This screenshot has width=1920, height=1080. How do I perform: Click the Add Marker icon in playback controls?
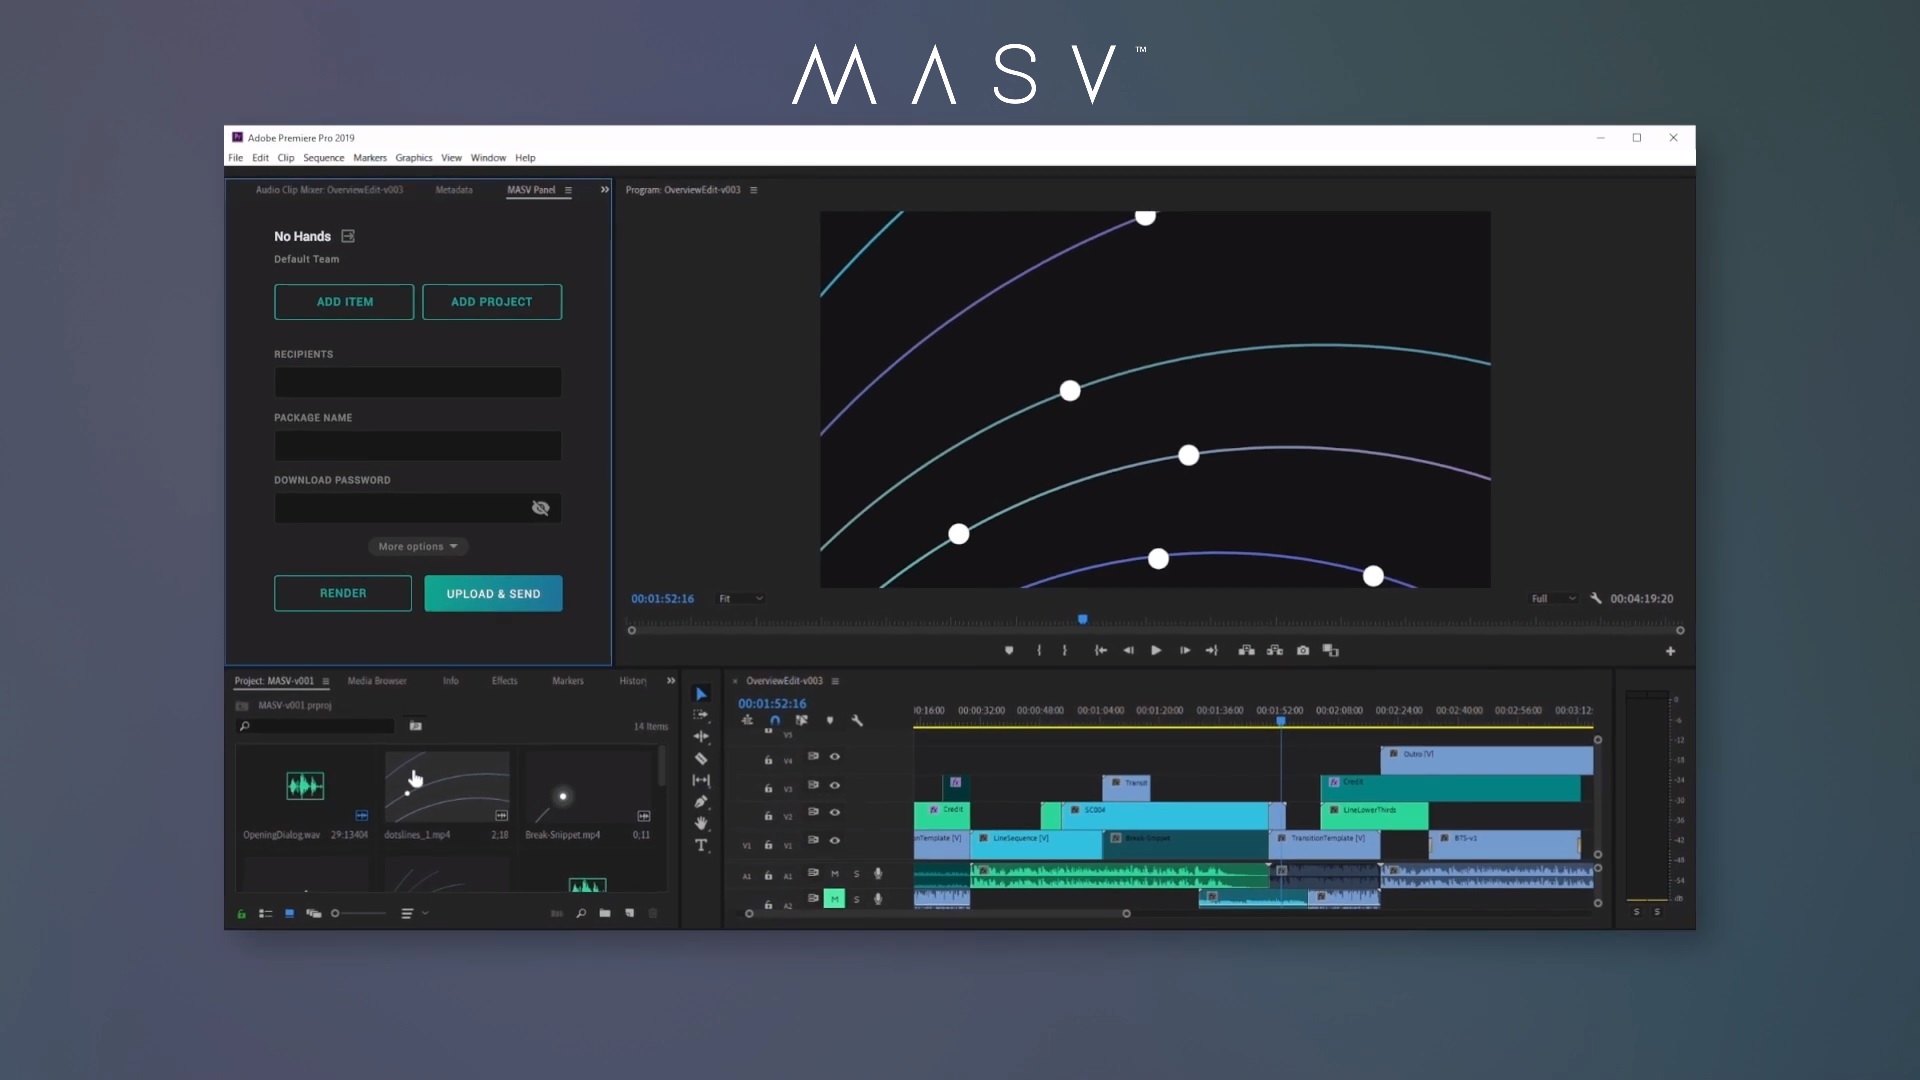click(x=1011, y=650)
